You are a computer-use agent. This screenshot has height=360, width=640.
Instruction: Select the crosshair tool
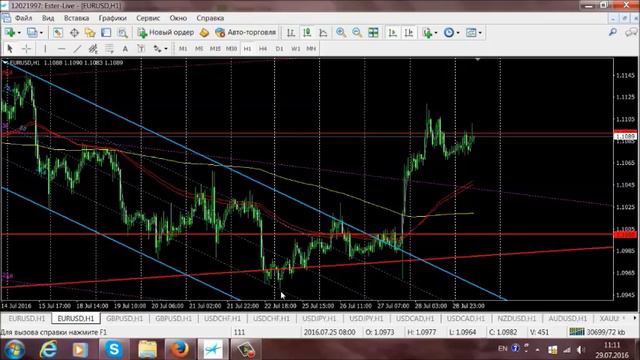tap(26, 49)
